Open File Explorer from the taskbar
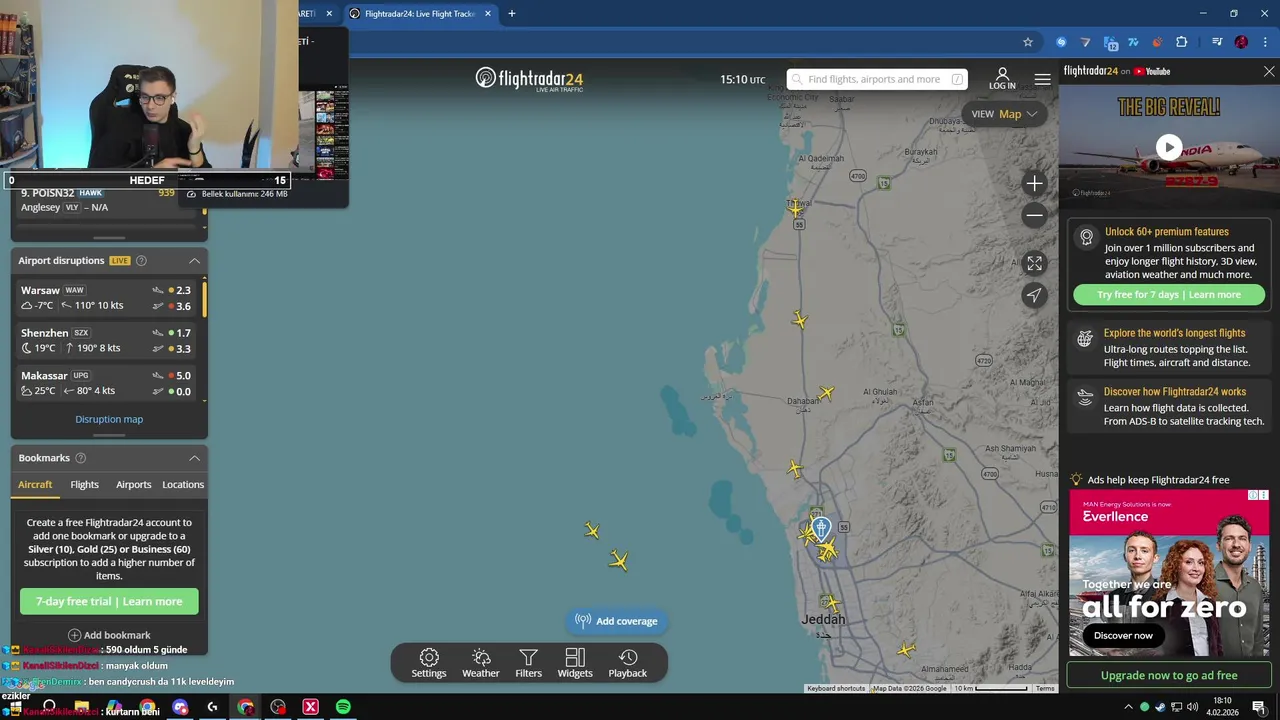 82,707
